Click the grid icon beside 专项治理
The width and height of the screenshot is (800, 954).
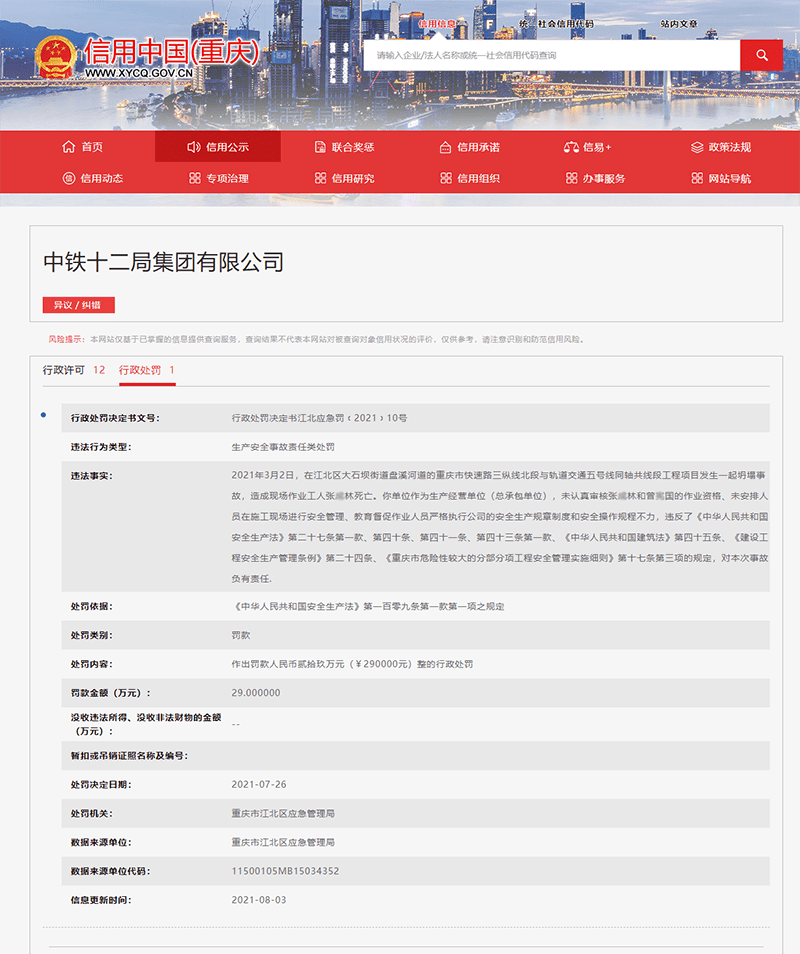coord(195,178)
